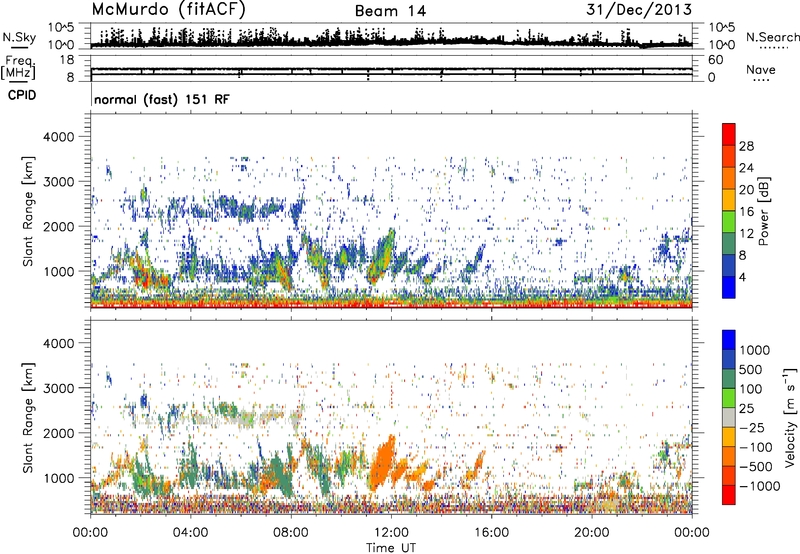The height and width of the screenshot is (554, 800).
Task: Click the 28 label on Power colorbar
Action: coord(746,146)
